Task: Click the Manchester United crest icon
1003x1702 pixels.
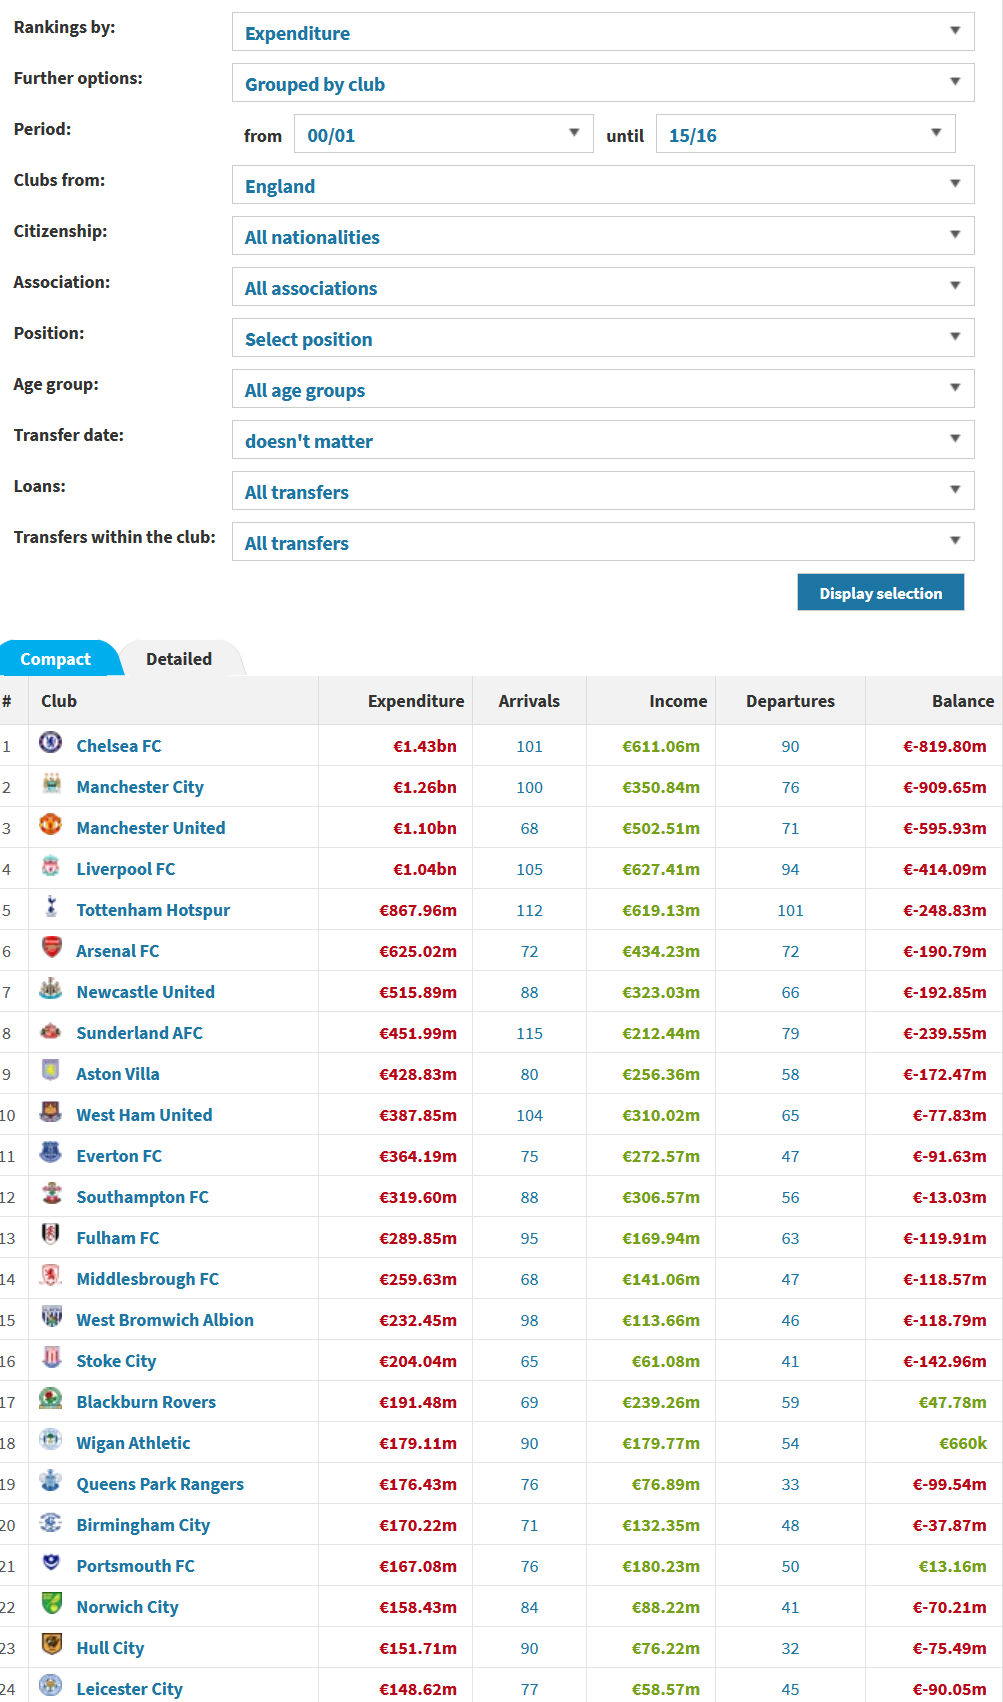Action: 51,825
